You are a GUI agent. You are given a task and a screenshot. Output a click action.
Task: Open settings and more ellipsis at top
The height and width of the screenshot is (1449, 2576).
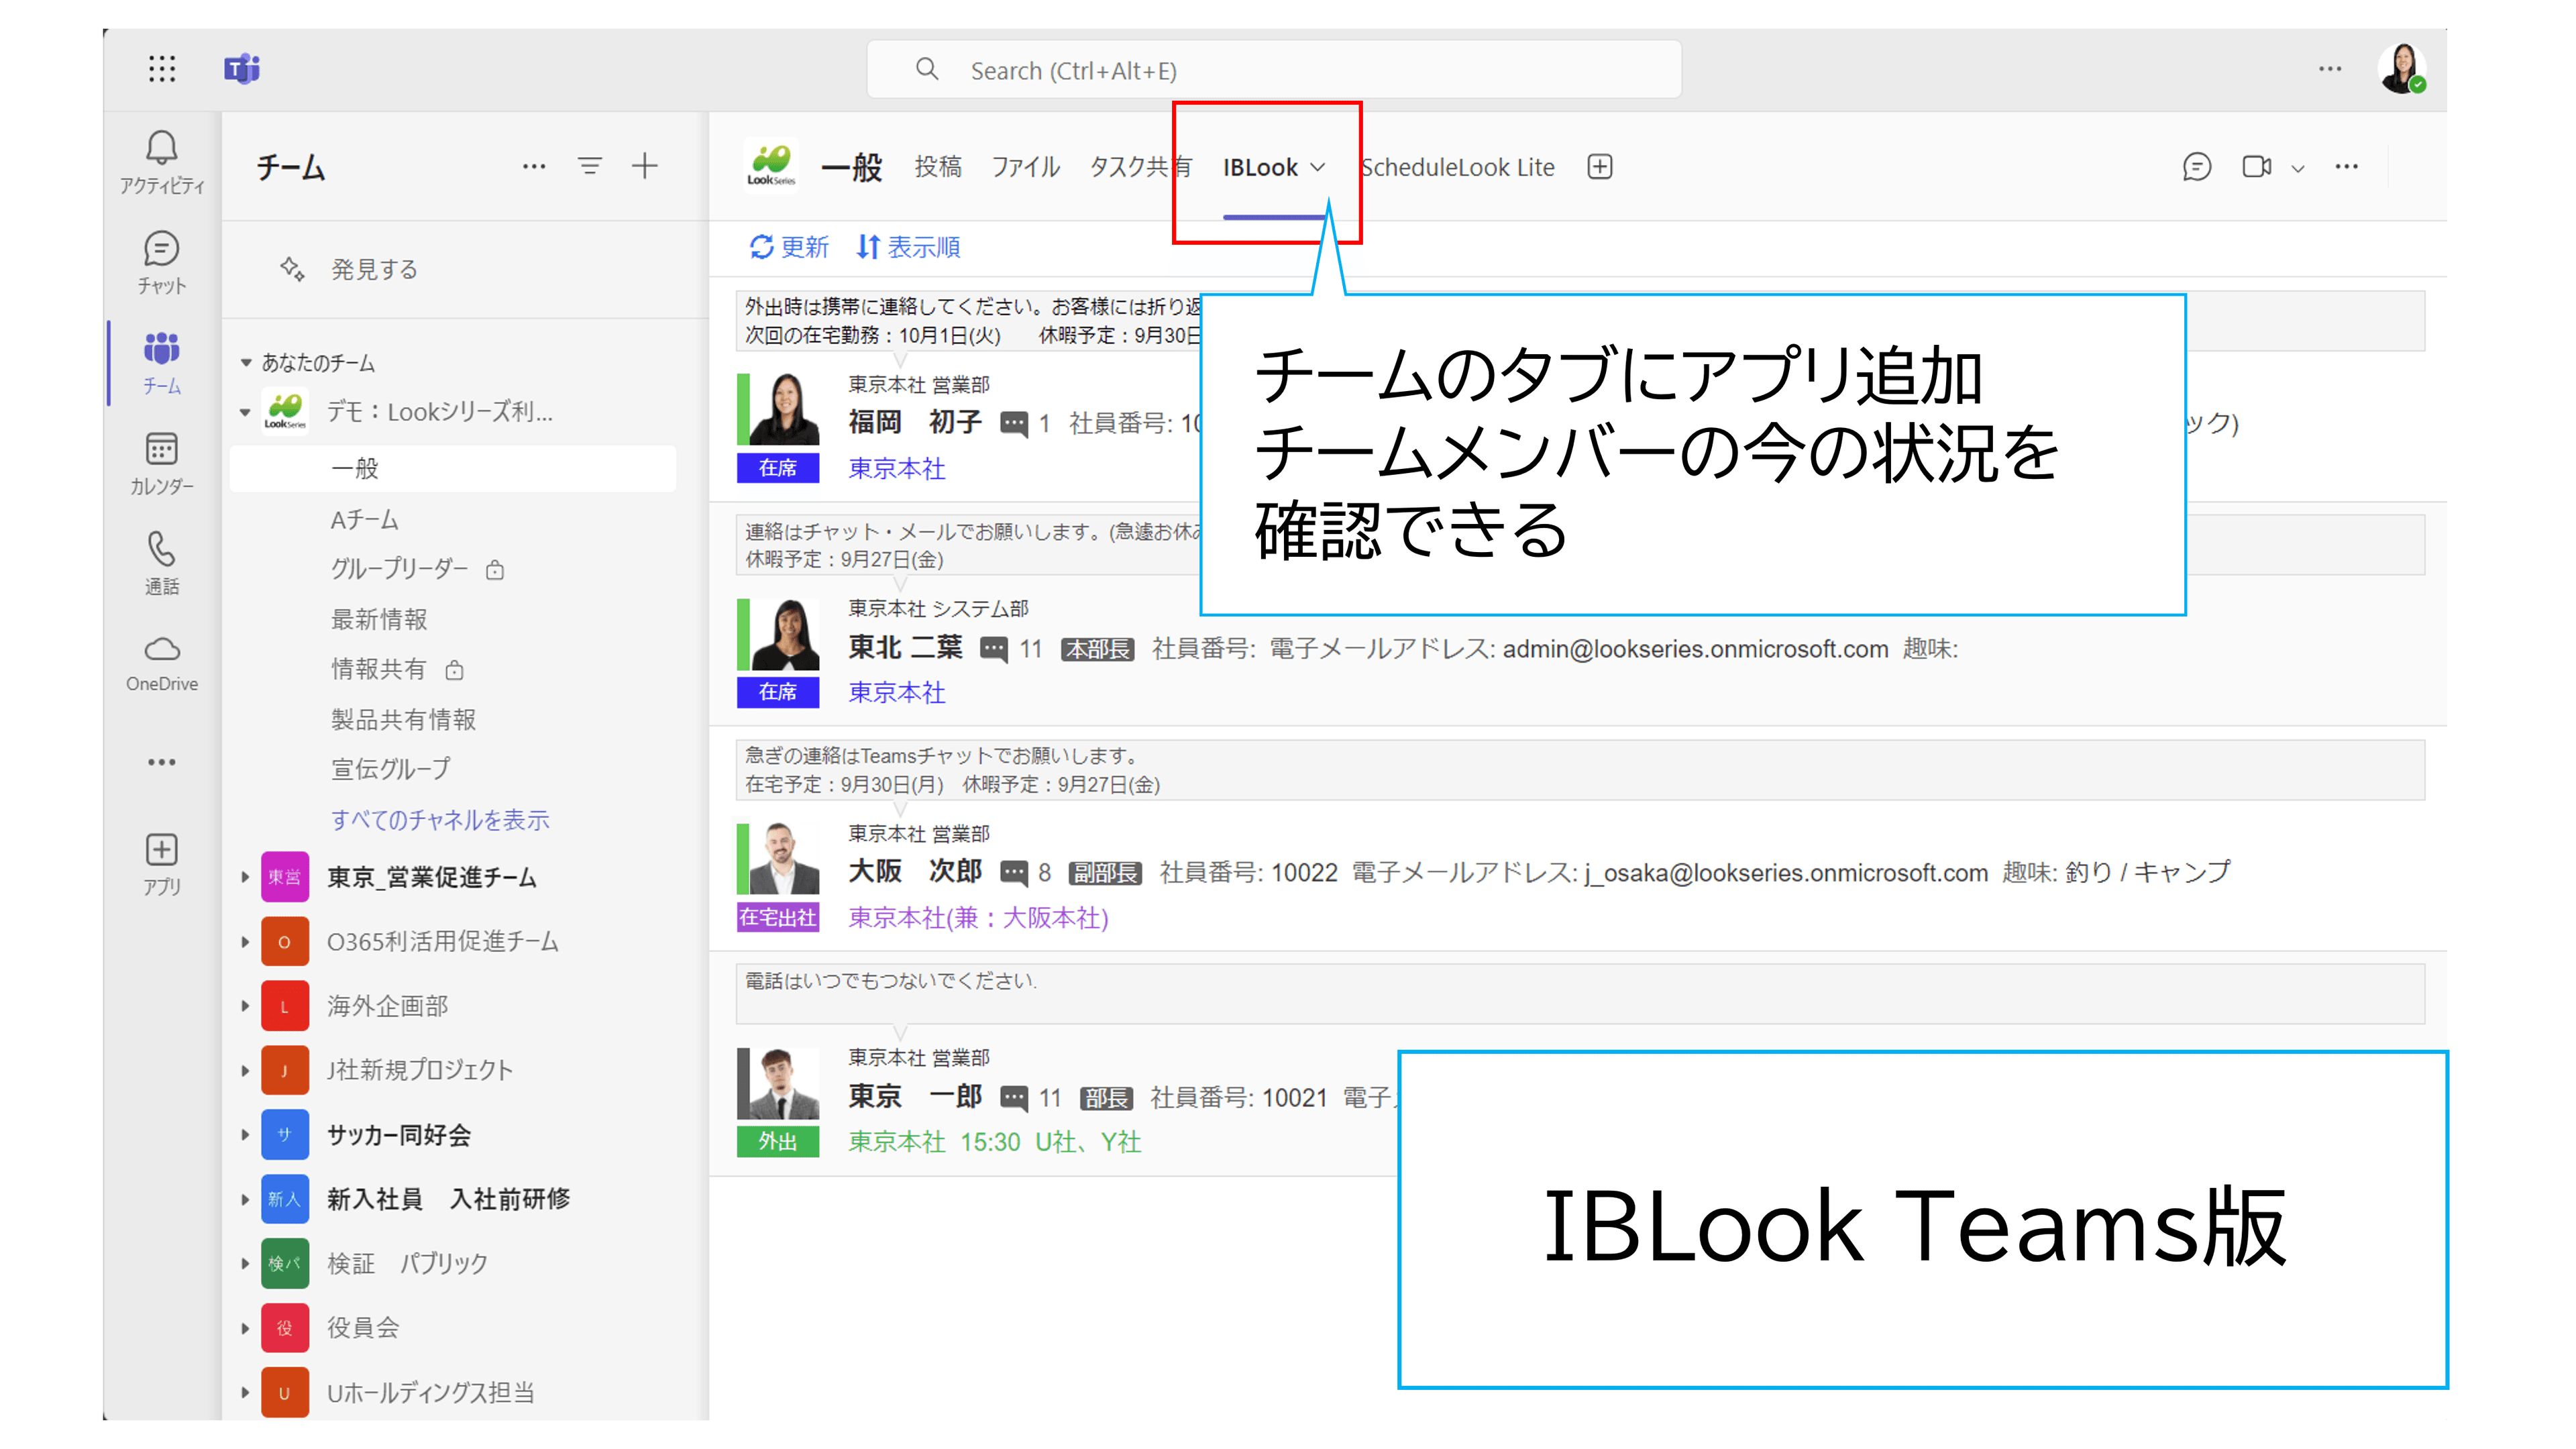click(x=2330, y=69)
